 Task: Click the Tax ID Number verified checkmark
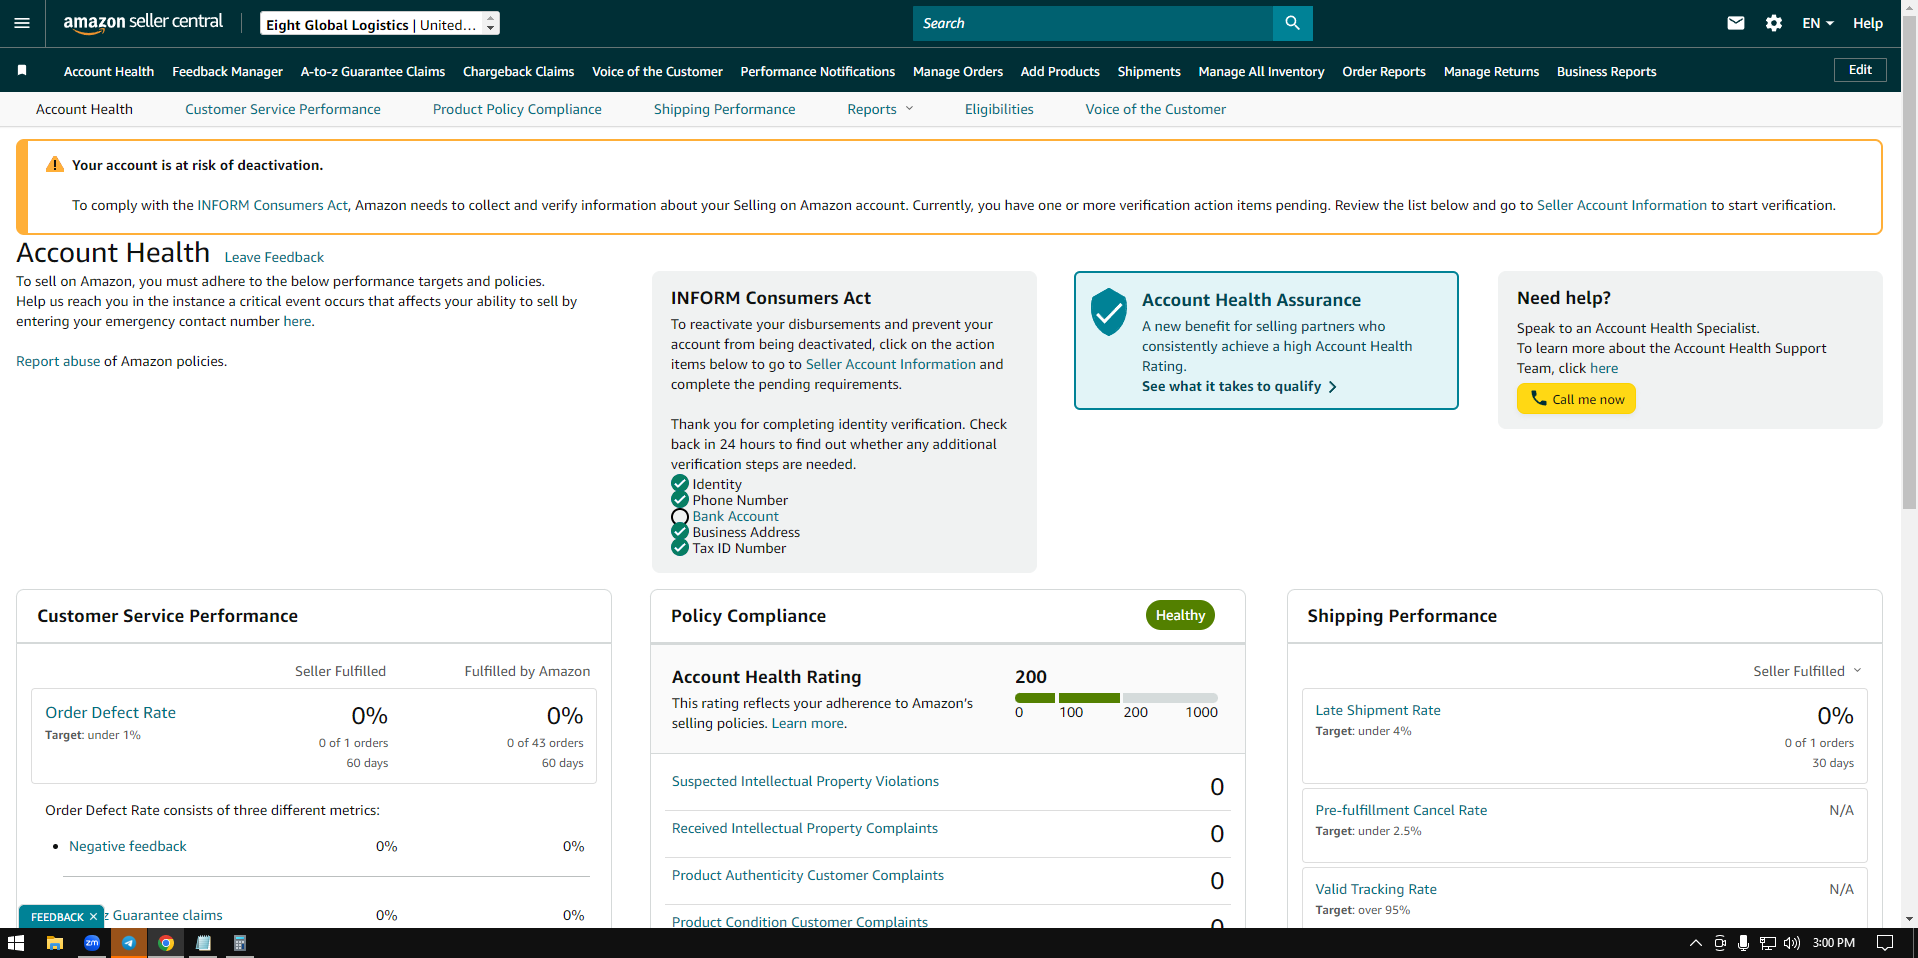coord(680,548)
